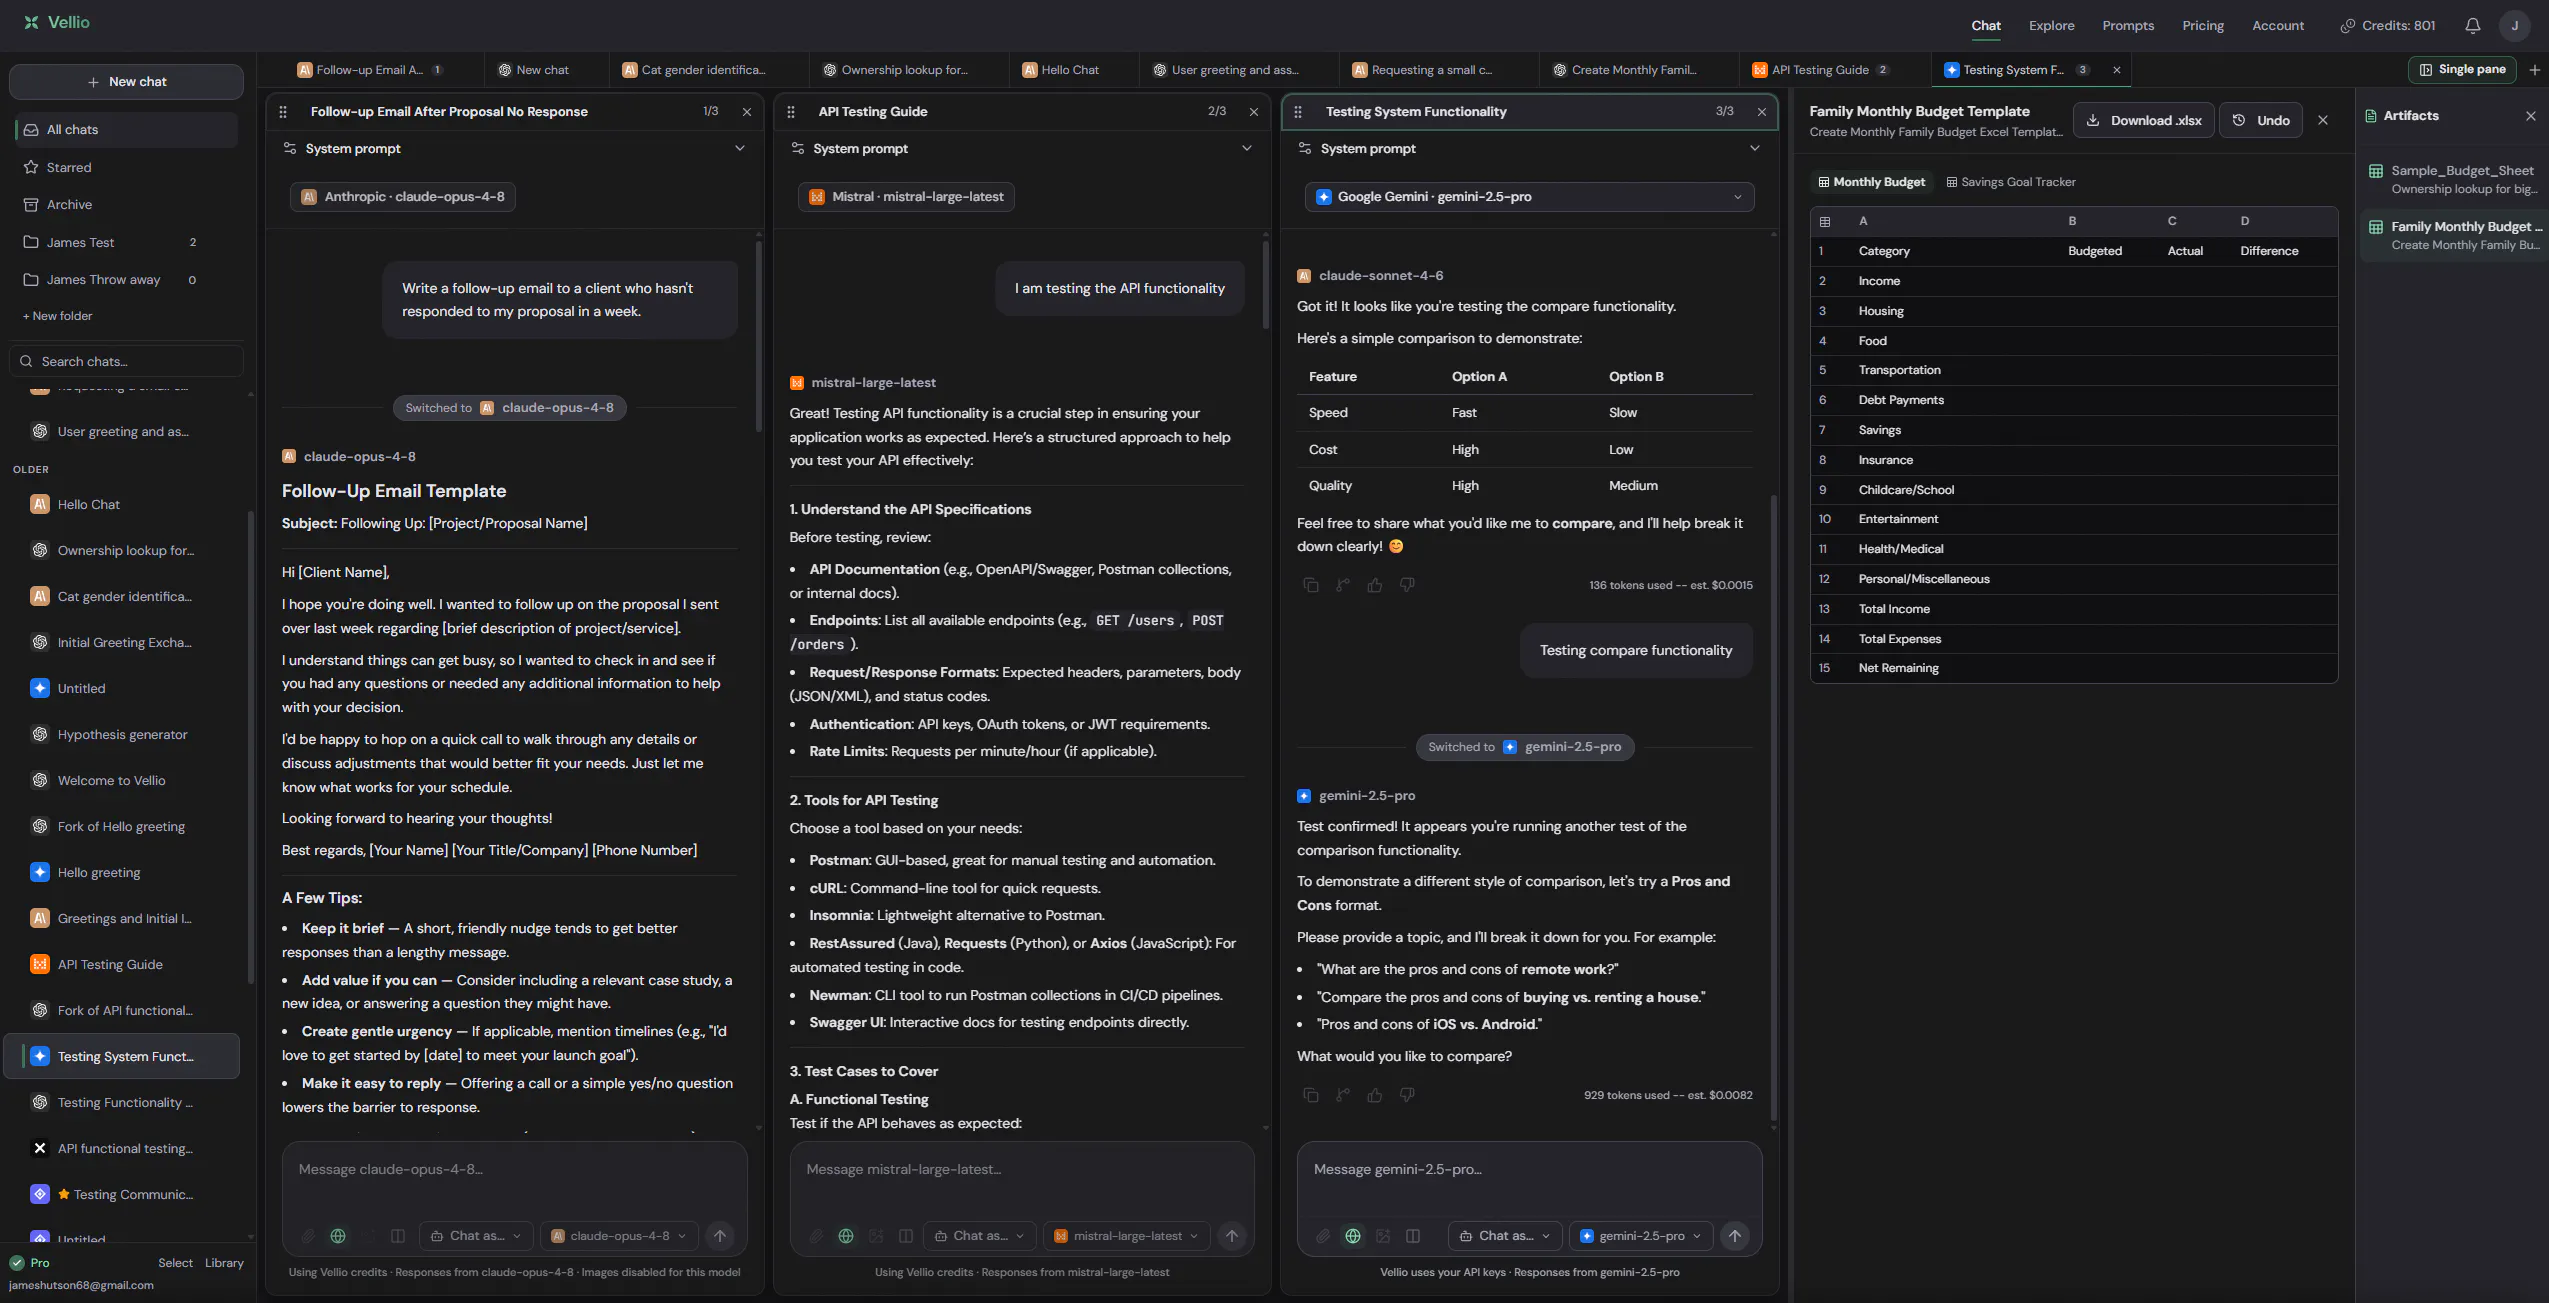Toggle image generation icon in mistral-large-latest input
2549x1303 pixels.
coord(876,1236)
